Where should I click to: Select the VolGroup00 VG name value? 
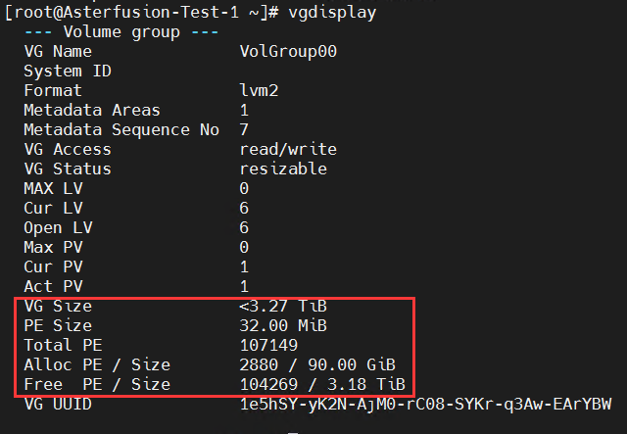pos(287,51)
